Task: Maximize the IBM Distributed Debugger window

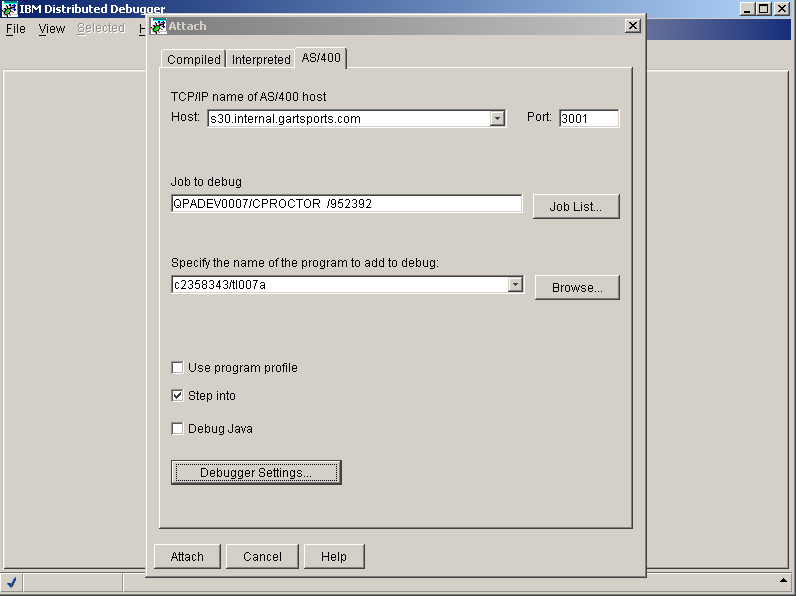Action: click(764, 9)
